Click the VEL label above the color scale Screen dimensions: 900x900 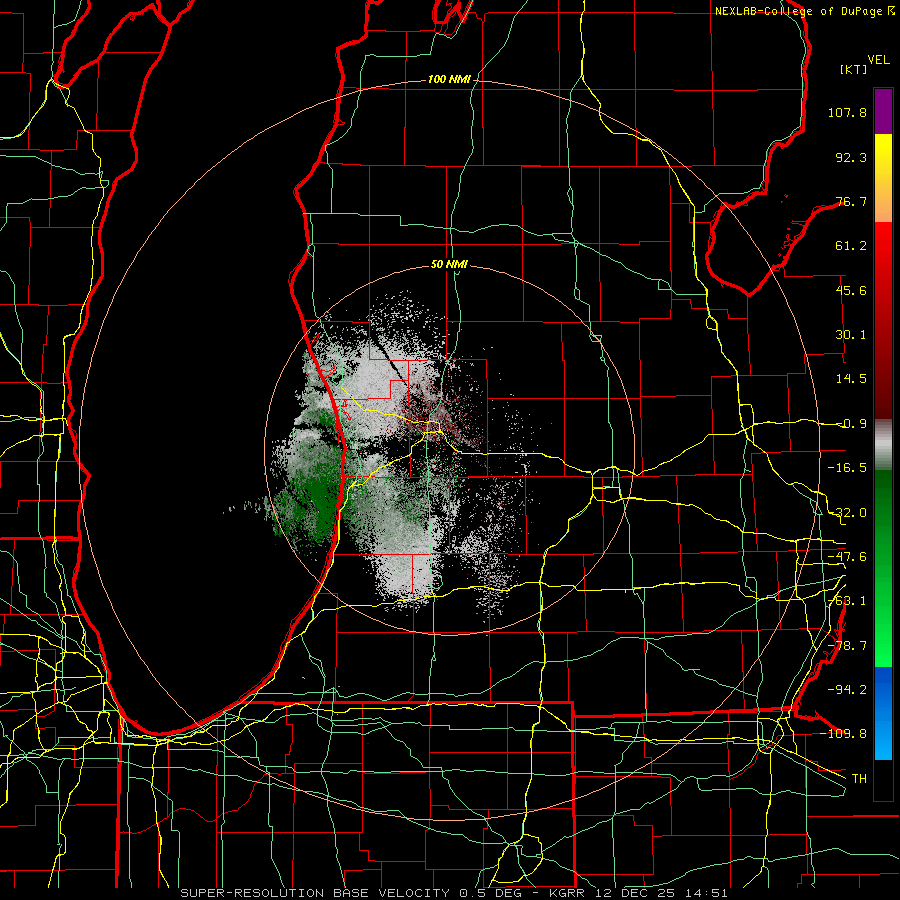click(x=879, y=60)
